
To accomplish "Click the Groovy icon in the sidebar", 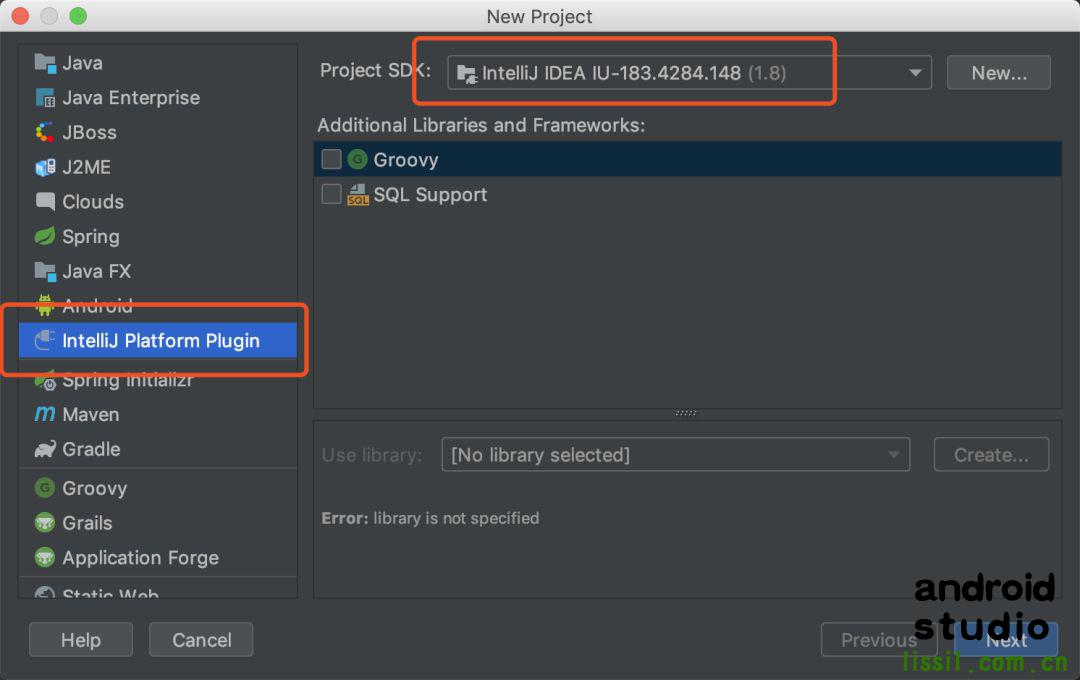I will 45,488.
